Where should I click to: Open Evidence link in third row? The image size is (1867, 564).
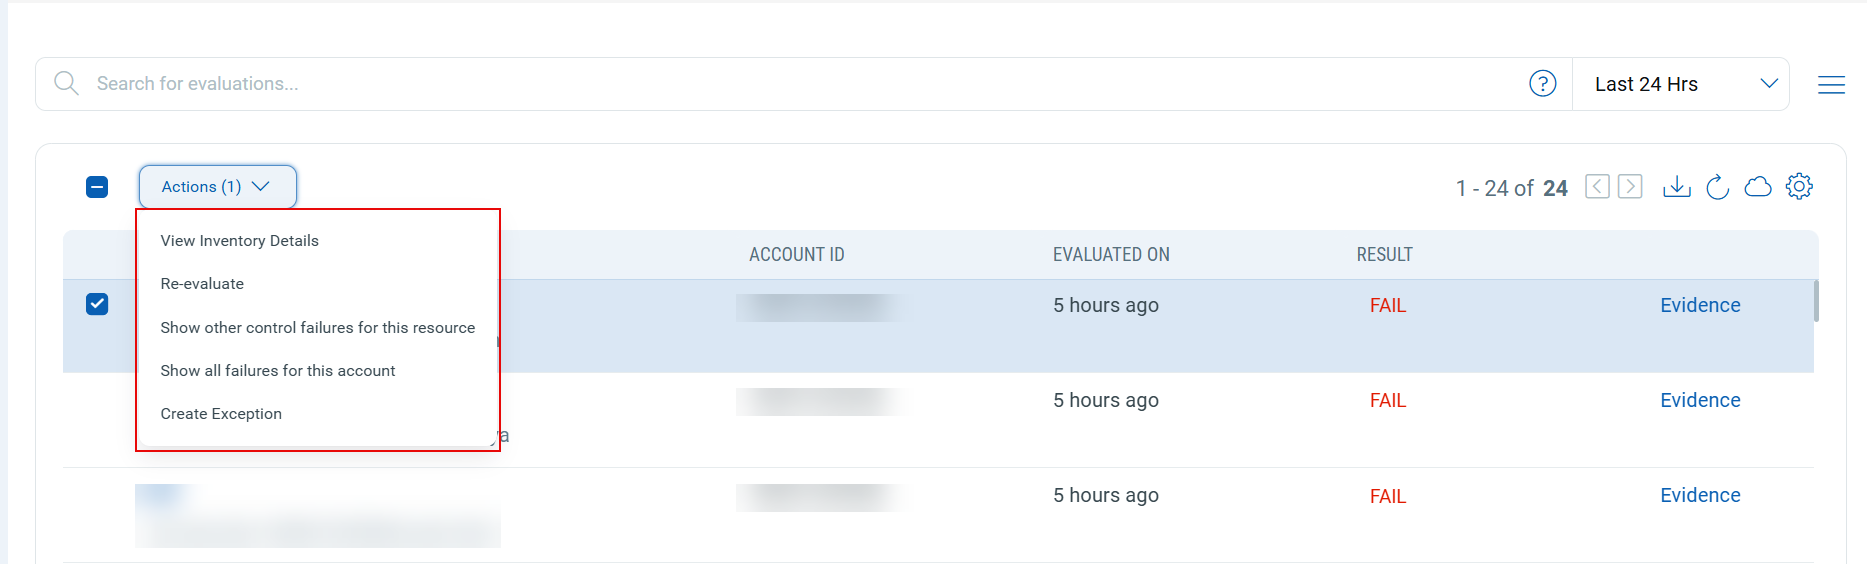[x=1699, y=496]
